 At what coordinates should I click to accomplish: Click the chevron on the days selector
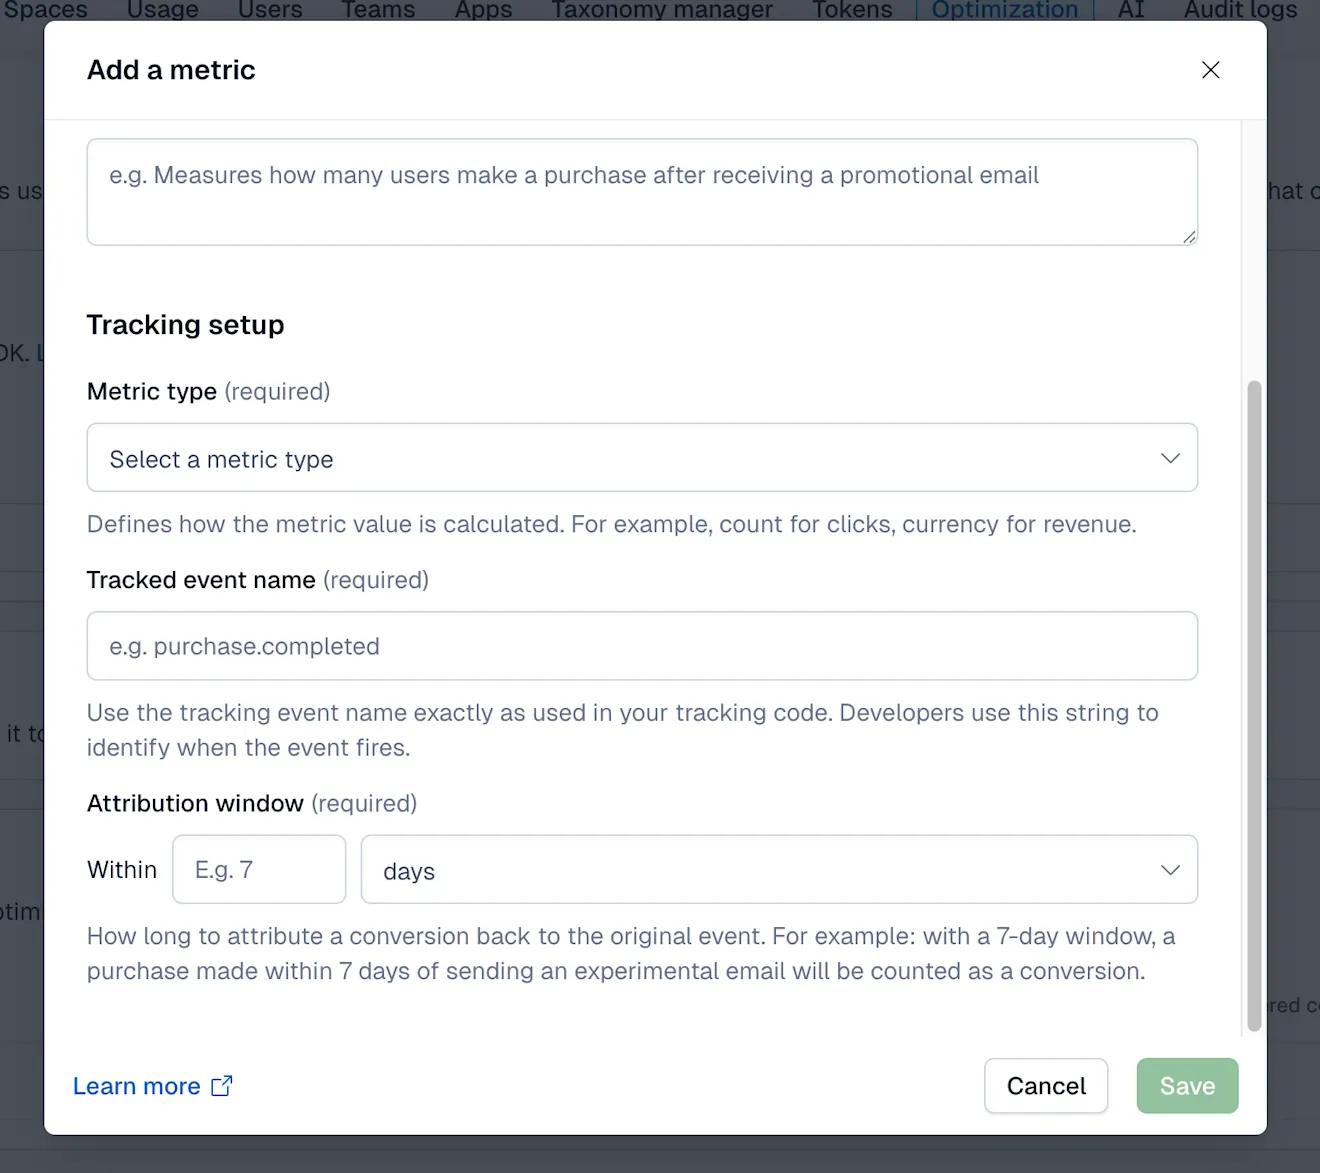coord(1169,870)
